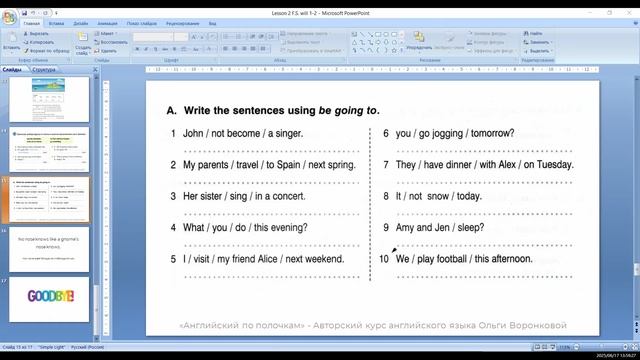Toggle bulleted list button
The width and height of the screenshot is (640, 360).
point(227,37)
